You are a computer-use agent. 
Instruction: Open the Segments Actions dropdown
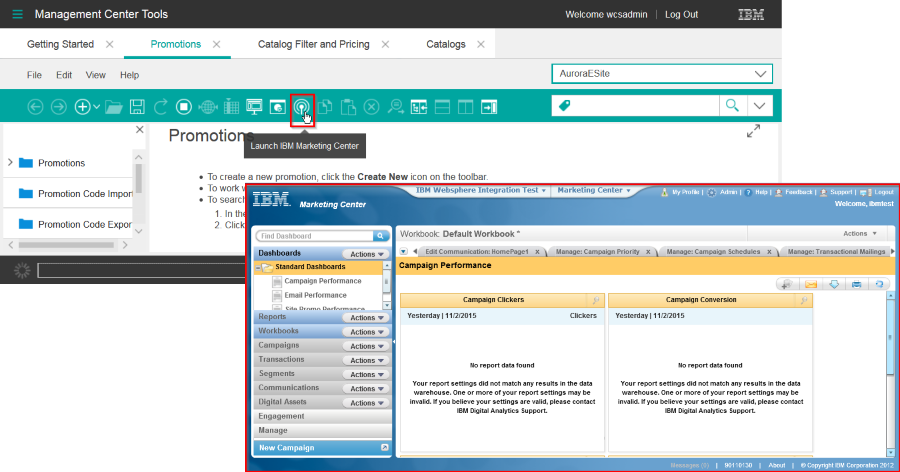pyautogui.click(x=367, y=374)
